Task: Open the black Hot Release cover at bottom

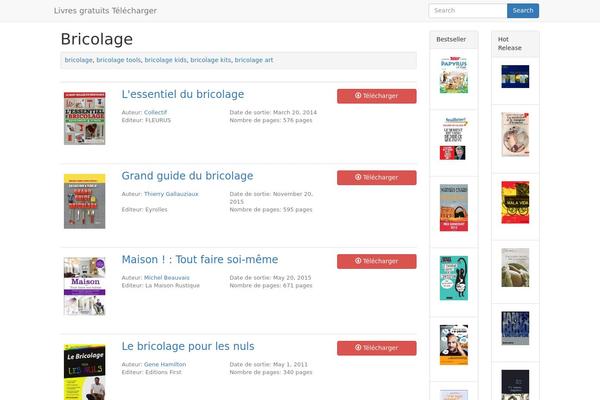Action: pyautogui.click(x=515, y=385)
